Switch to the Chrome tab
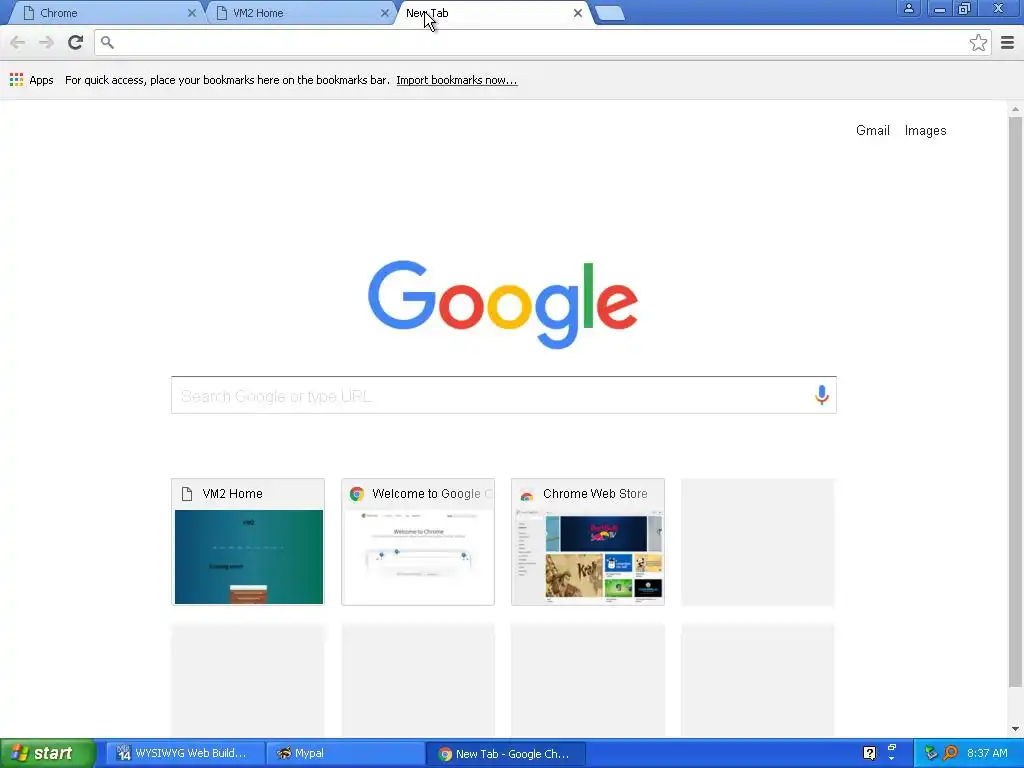 (108, 13)
